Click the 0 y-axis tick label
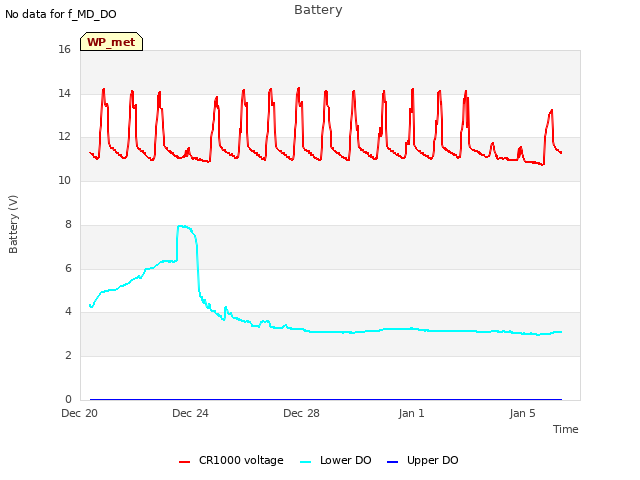Image resolution: width=640 pixels, height=480 pixels. pos(68,399)
